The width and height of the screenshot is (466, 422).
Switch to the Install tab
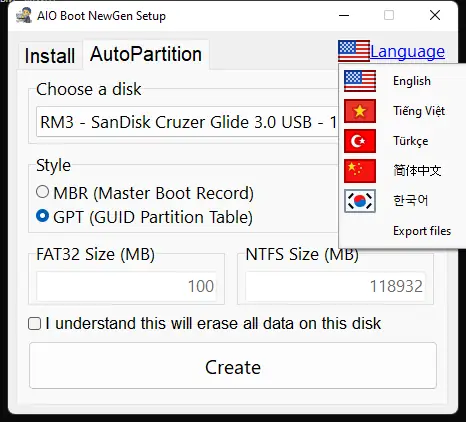pos(50,55)
